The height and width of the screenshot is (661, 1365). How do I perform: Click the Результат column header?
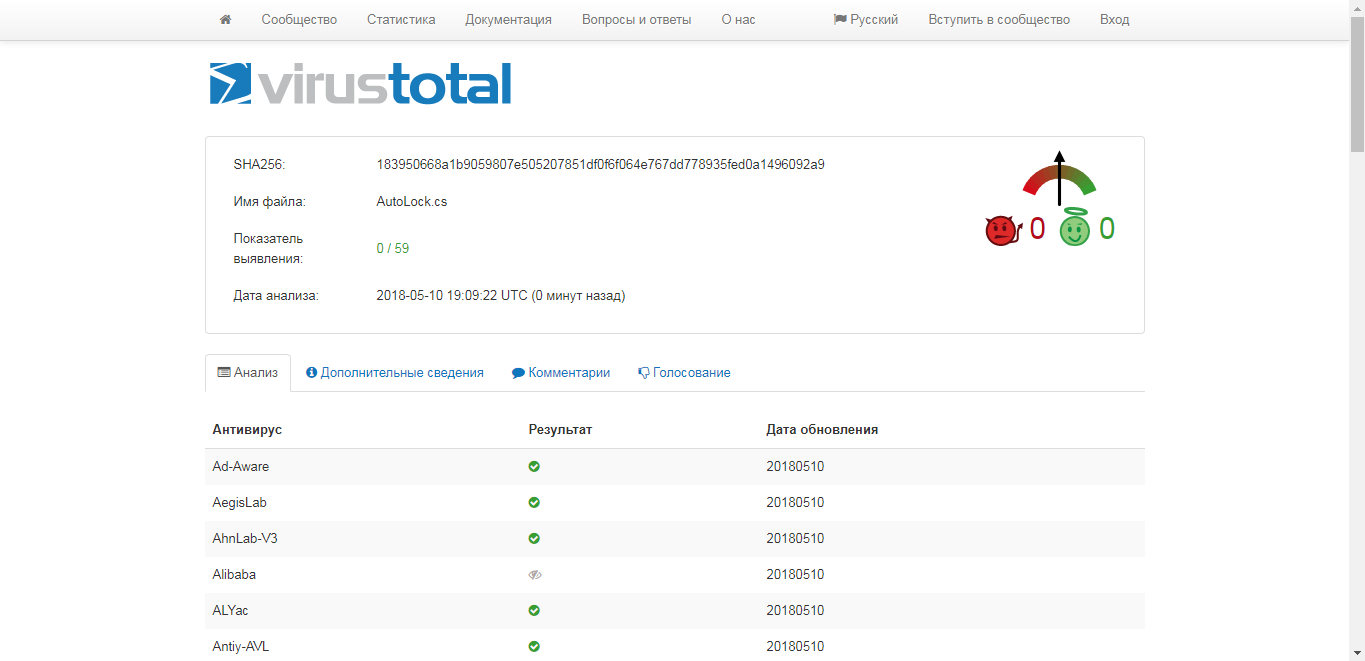[x=560, y=429]
